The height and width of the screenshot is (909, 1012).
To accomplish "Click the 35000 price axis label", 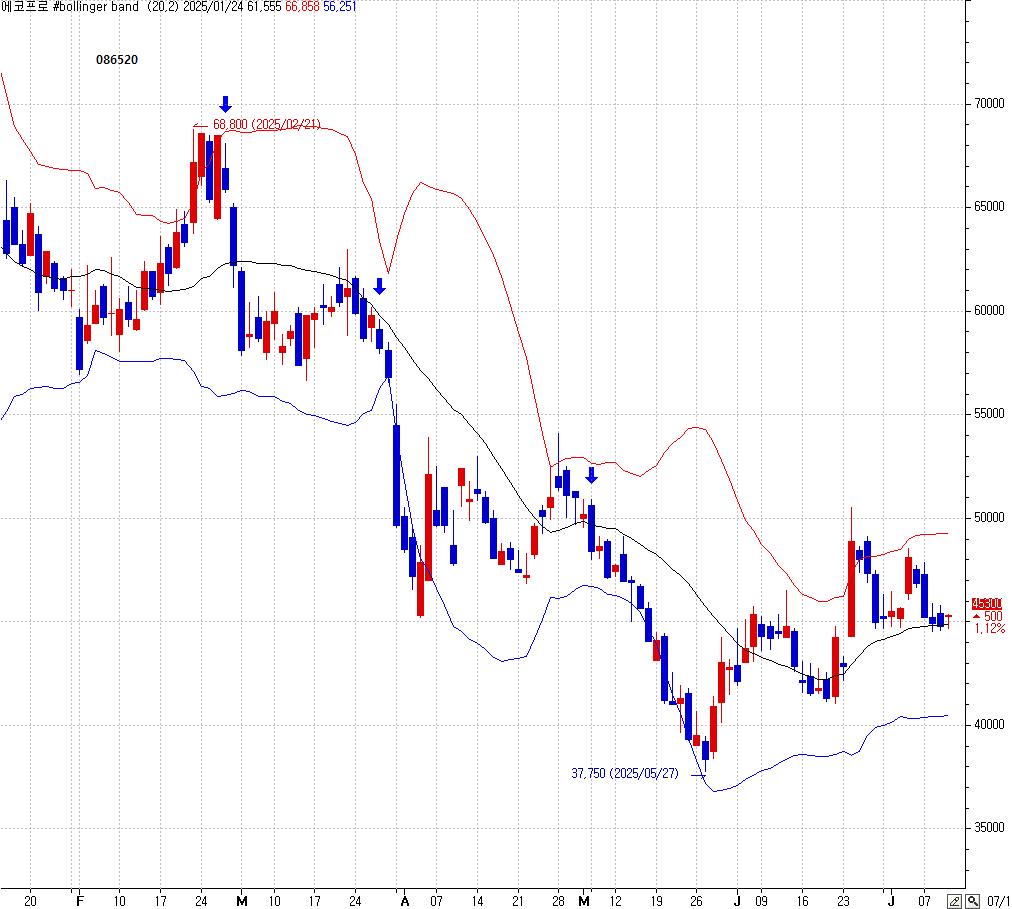I will click(989, 828).
